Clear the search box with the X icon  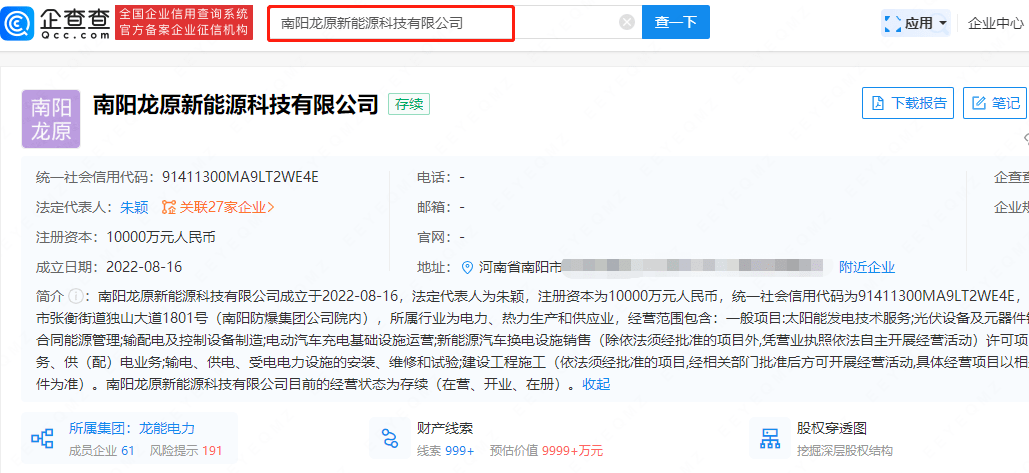[x=627, y=23]
